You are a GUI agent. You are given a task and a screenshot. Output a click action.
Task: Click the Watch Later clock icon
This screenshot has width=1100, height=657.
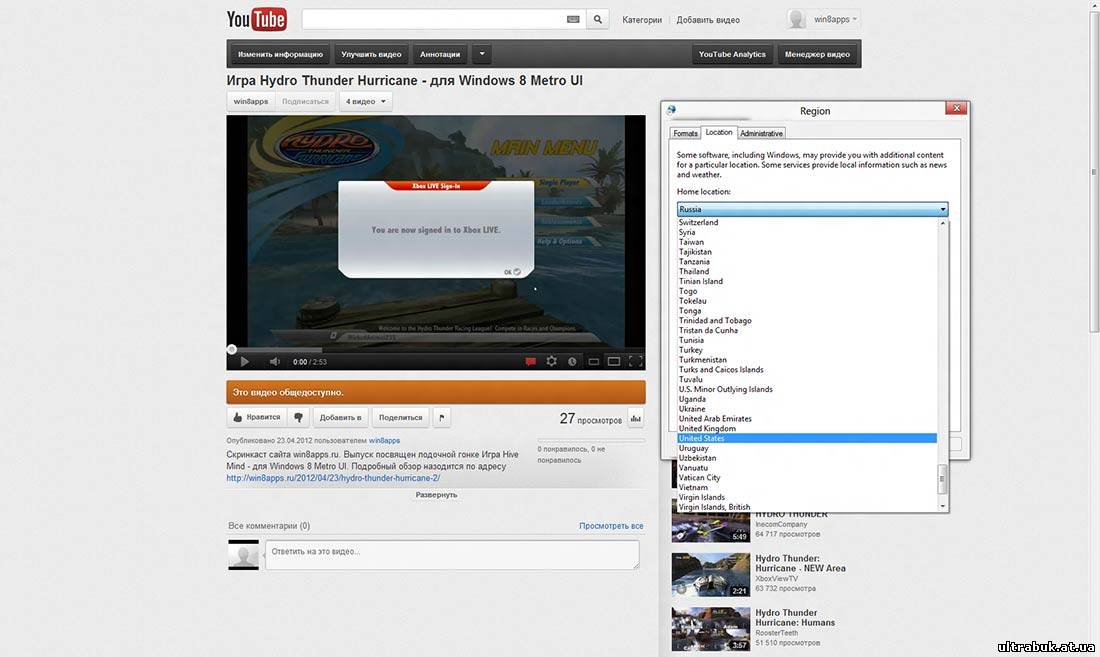tap(572, 362)
